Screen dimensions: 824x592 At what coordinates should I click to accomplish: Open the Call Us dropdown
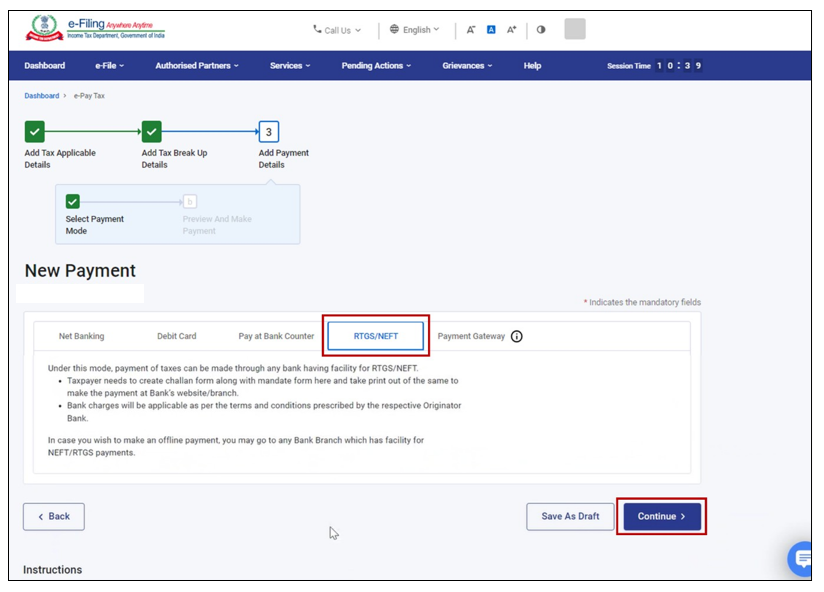(x=337, y=30)
